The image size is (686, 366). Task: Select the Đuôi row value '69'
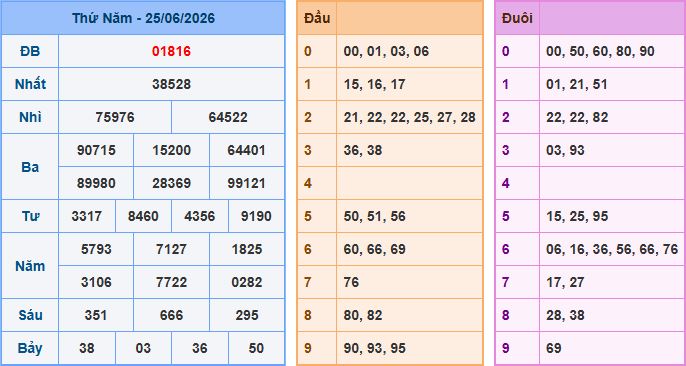click(x=554, y=349)
